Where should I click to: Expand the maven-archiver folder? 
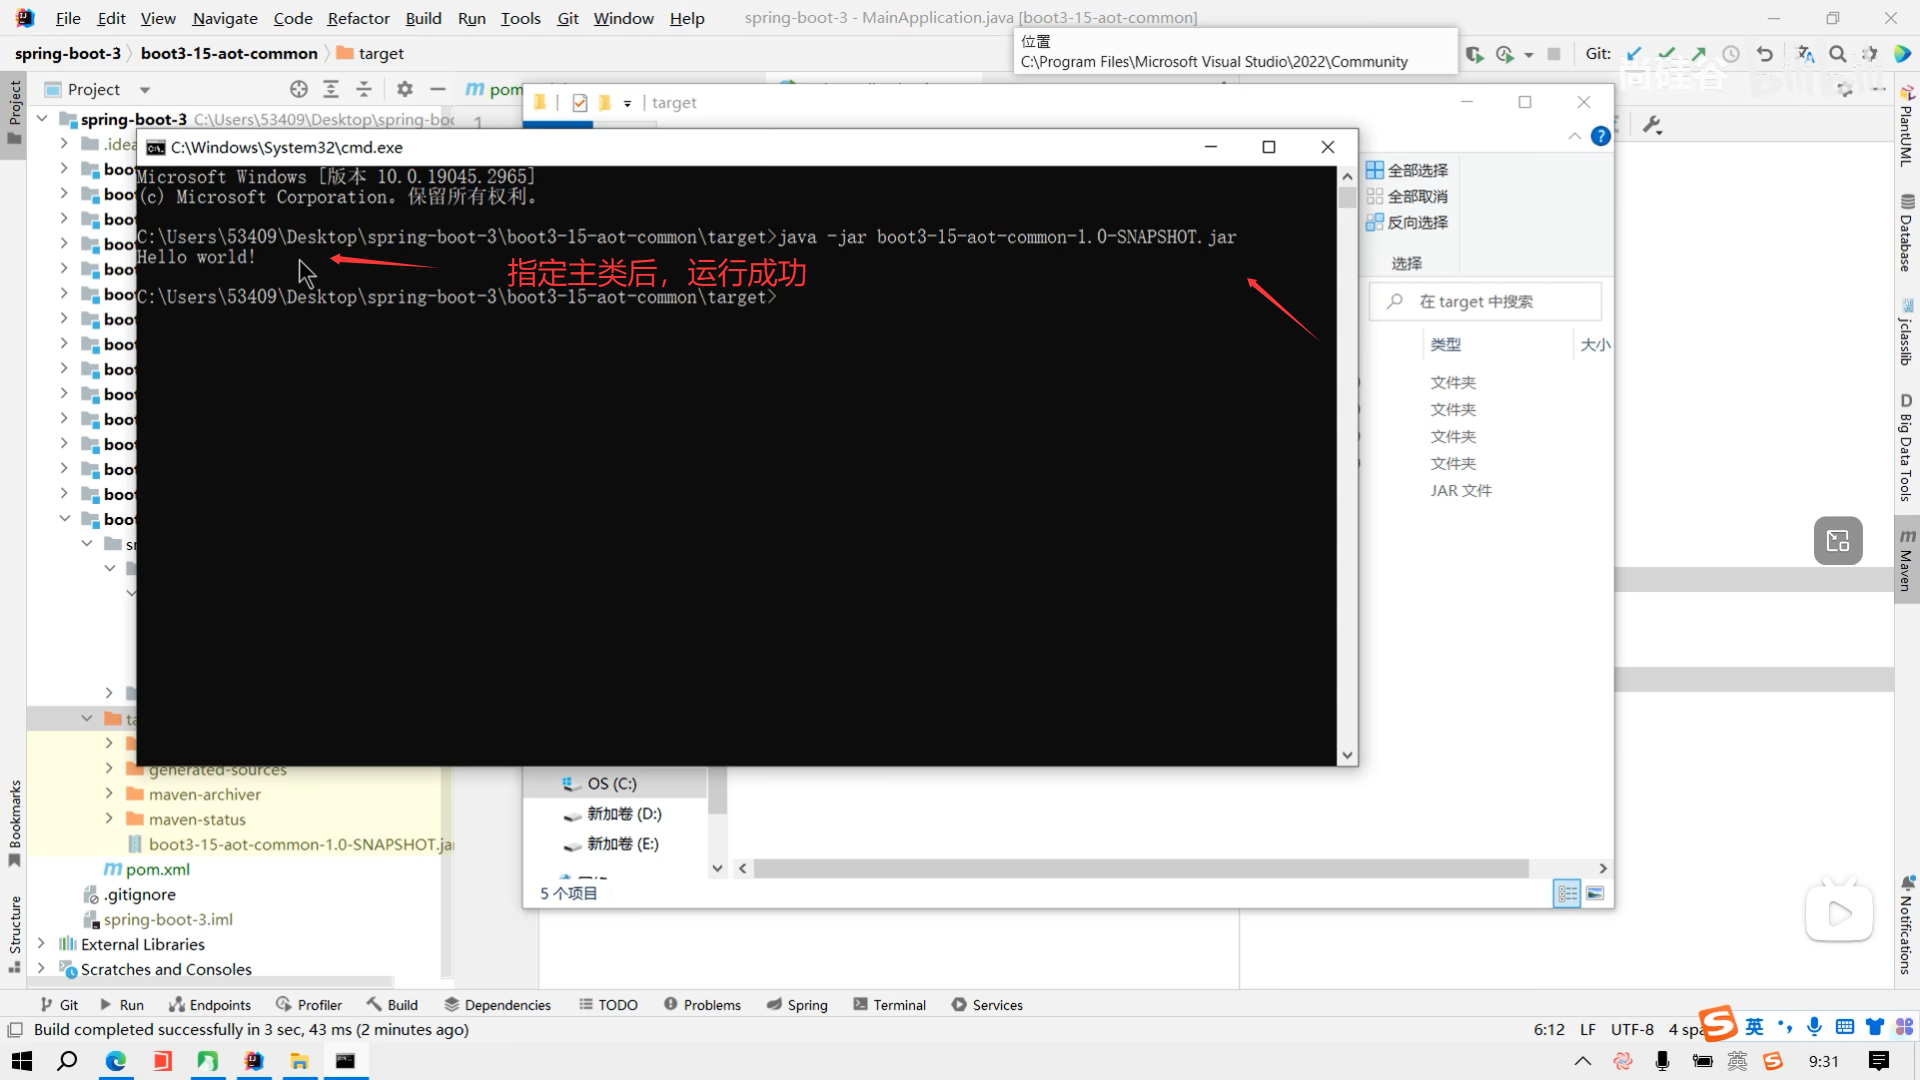coord(109,794)
